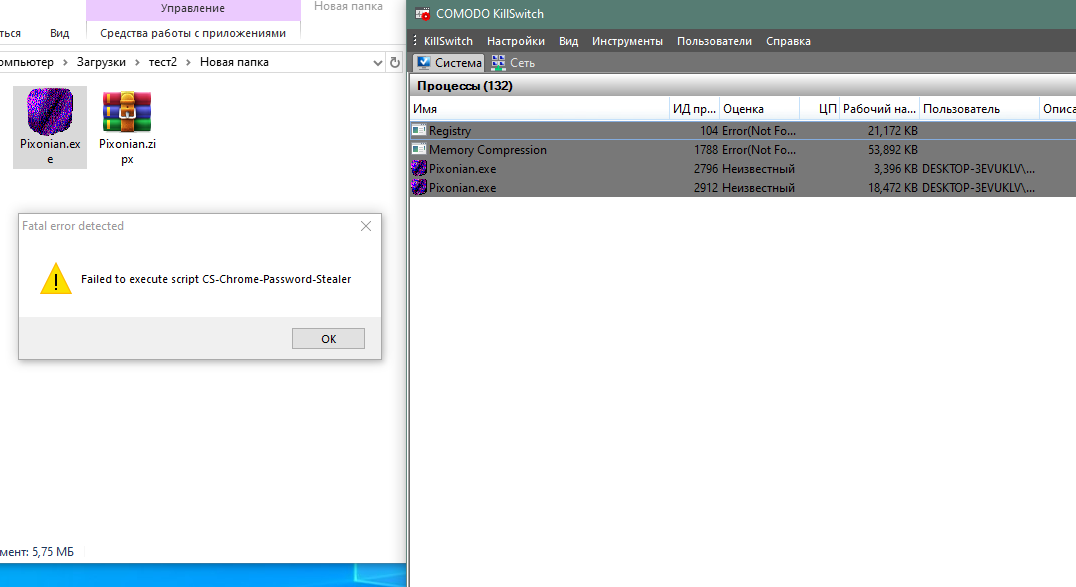
Task: Open the Управление contextual ribbon tab
Action: coord(193,8)
